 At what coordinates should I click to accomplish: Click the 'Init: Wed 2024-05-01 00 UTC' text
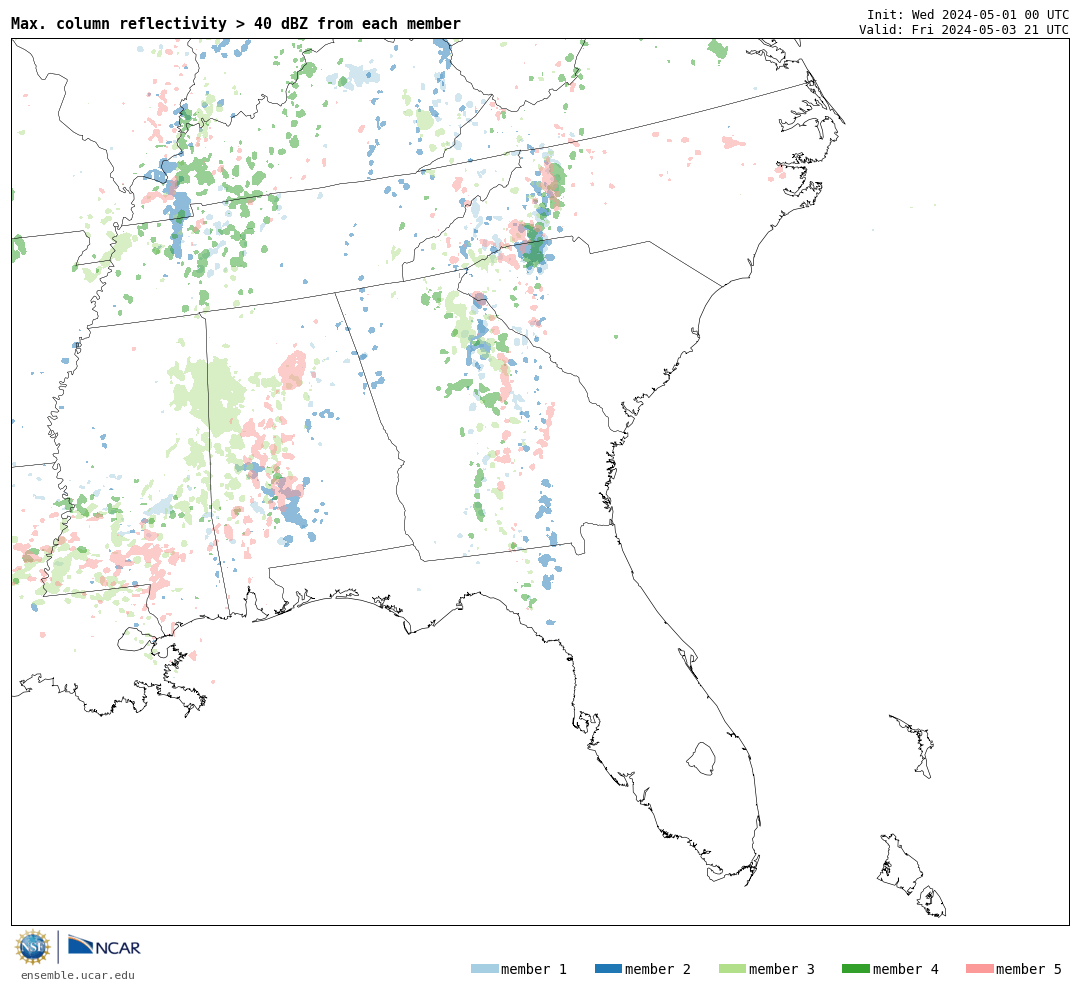click(968, 14)
